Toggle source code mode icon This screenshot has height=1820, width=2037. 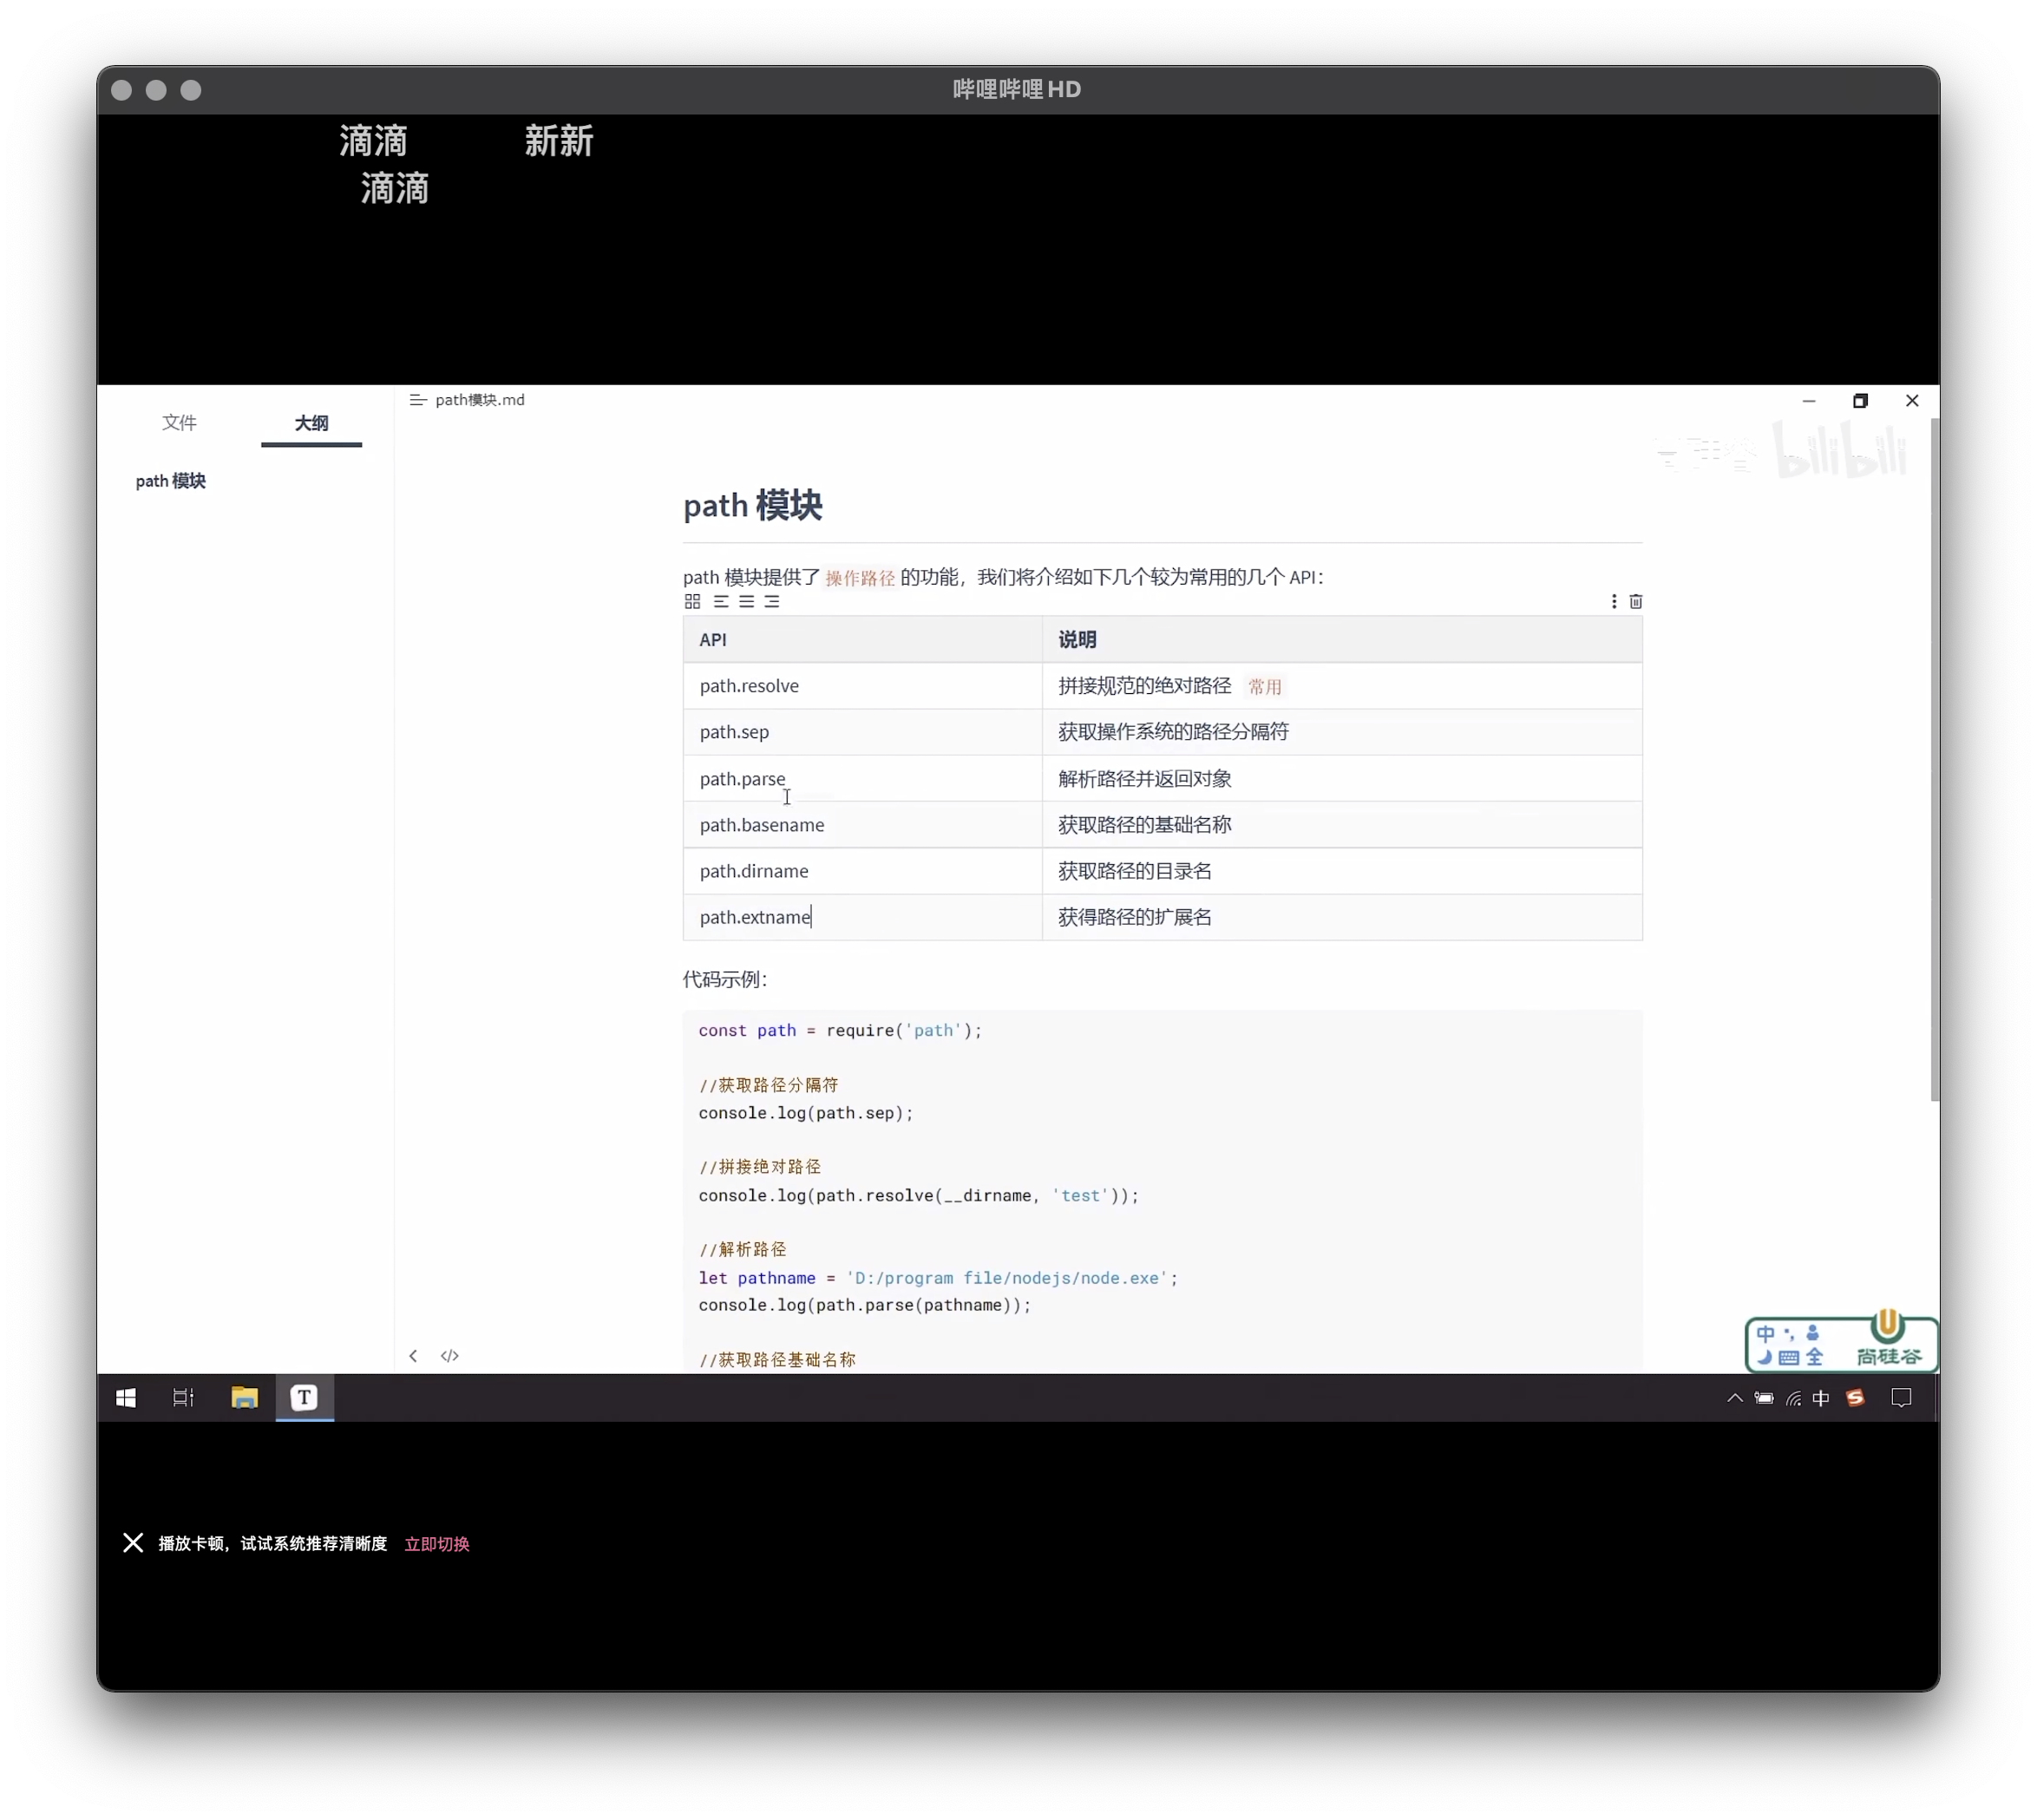450,1356
